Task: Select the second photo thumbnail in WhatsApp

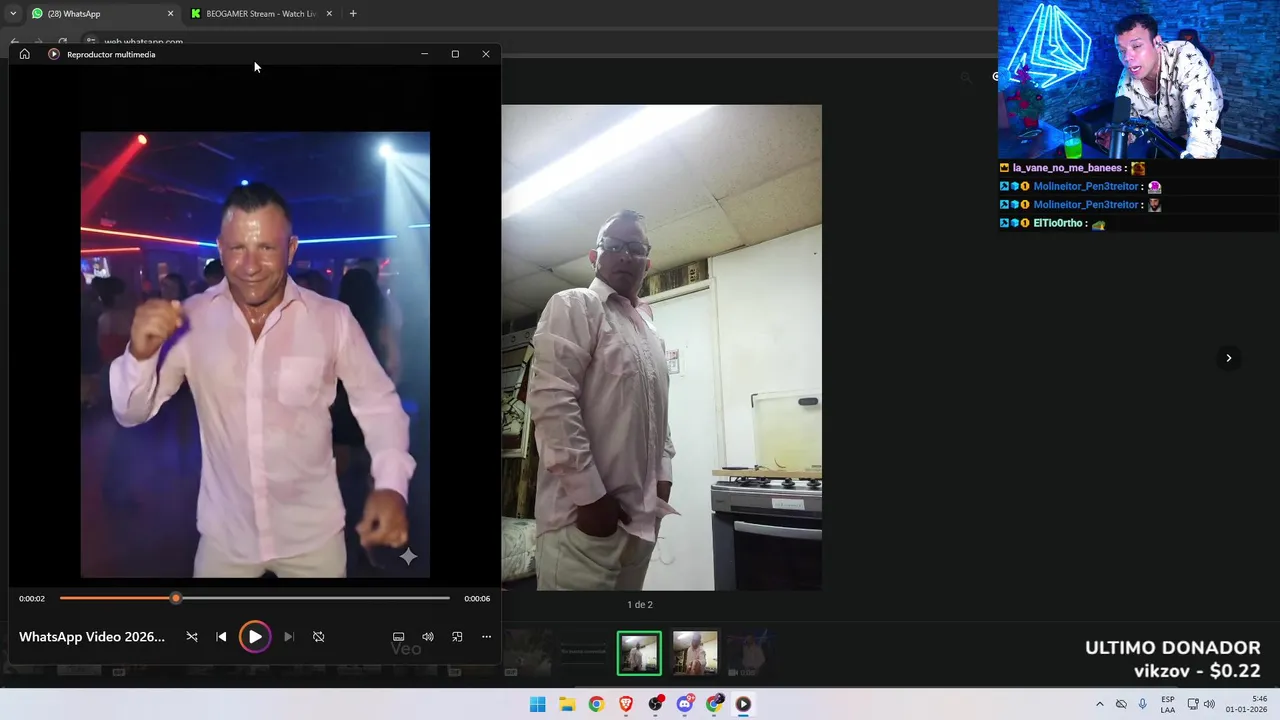Action: click(695, 653)
